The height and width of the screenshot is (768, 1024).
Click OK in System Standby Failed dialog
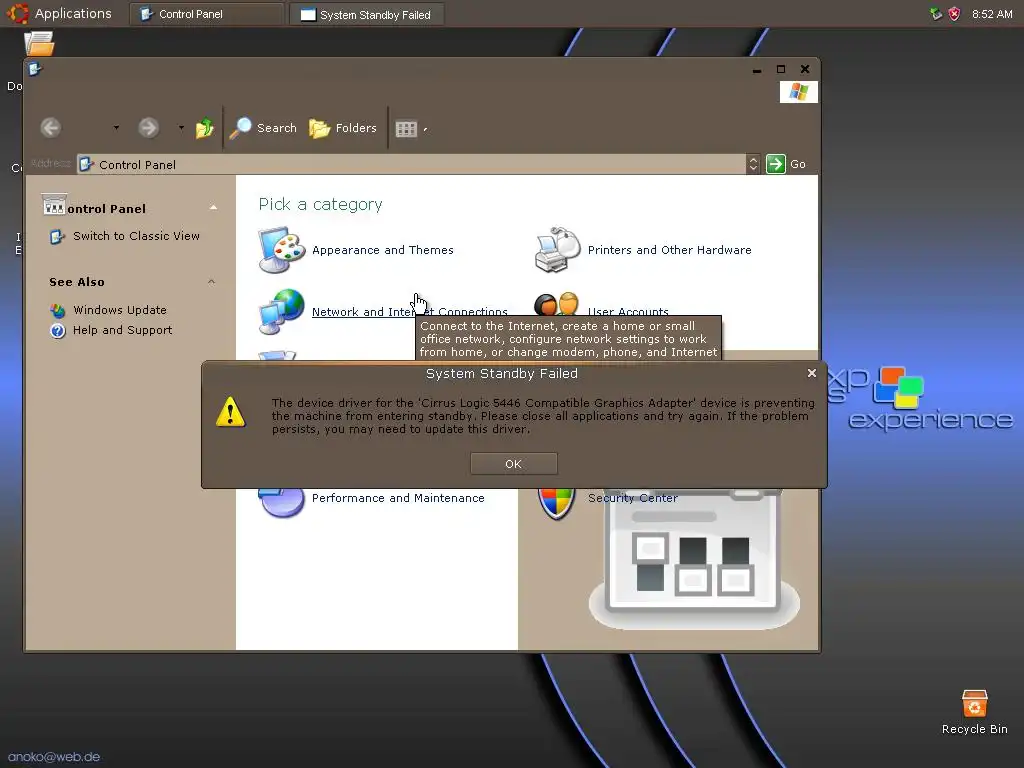click(513, 464)
